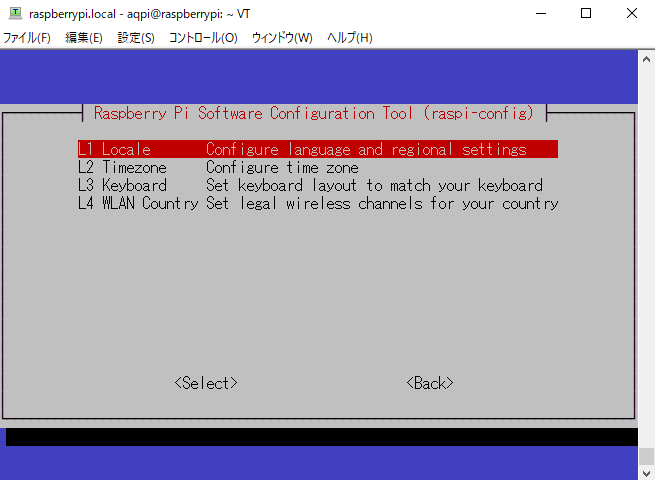Open the ヘルプ(H) menu
The image size is (655, 480).
[350, 38]
